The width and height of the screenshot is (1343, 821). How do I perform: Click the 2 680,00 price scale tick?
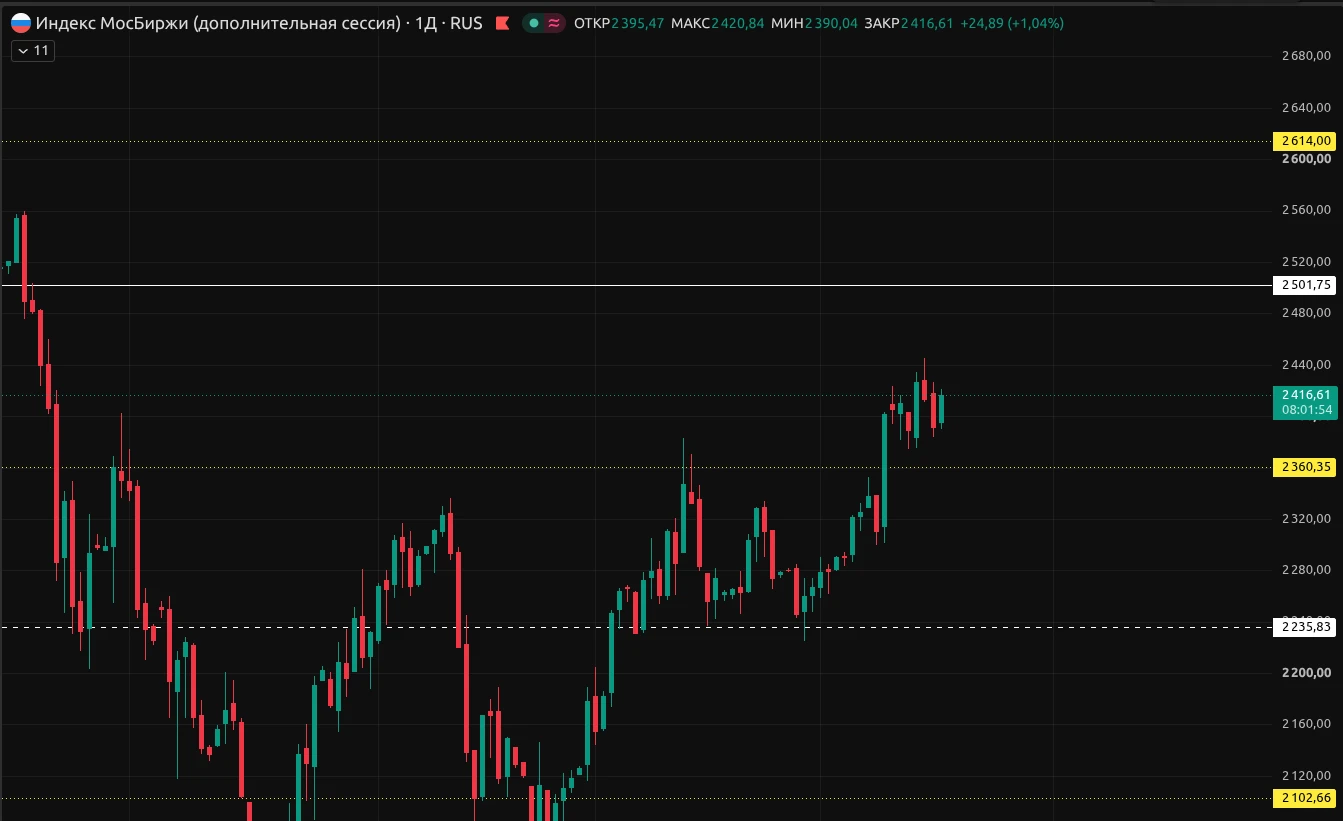pos(1306,56)
